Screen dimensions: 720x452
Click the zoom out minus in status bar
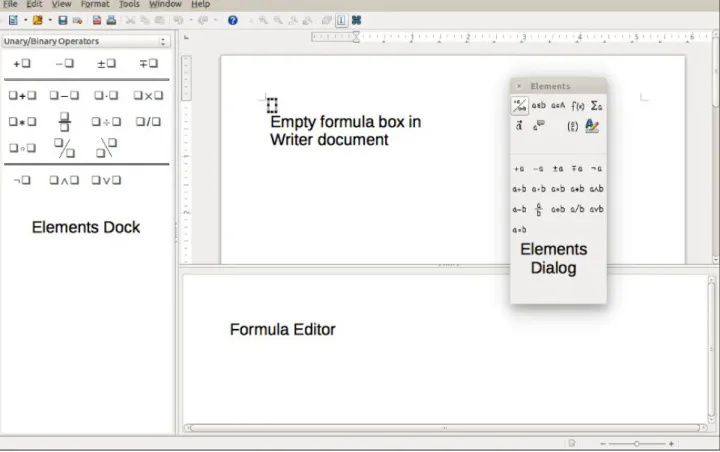click(x=603, y=444)
